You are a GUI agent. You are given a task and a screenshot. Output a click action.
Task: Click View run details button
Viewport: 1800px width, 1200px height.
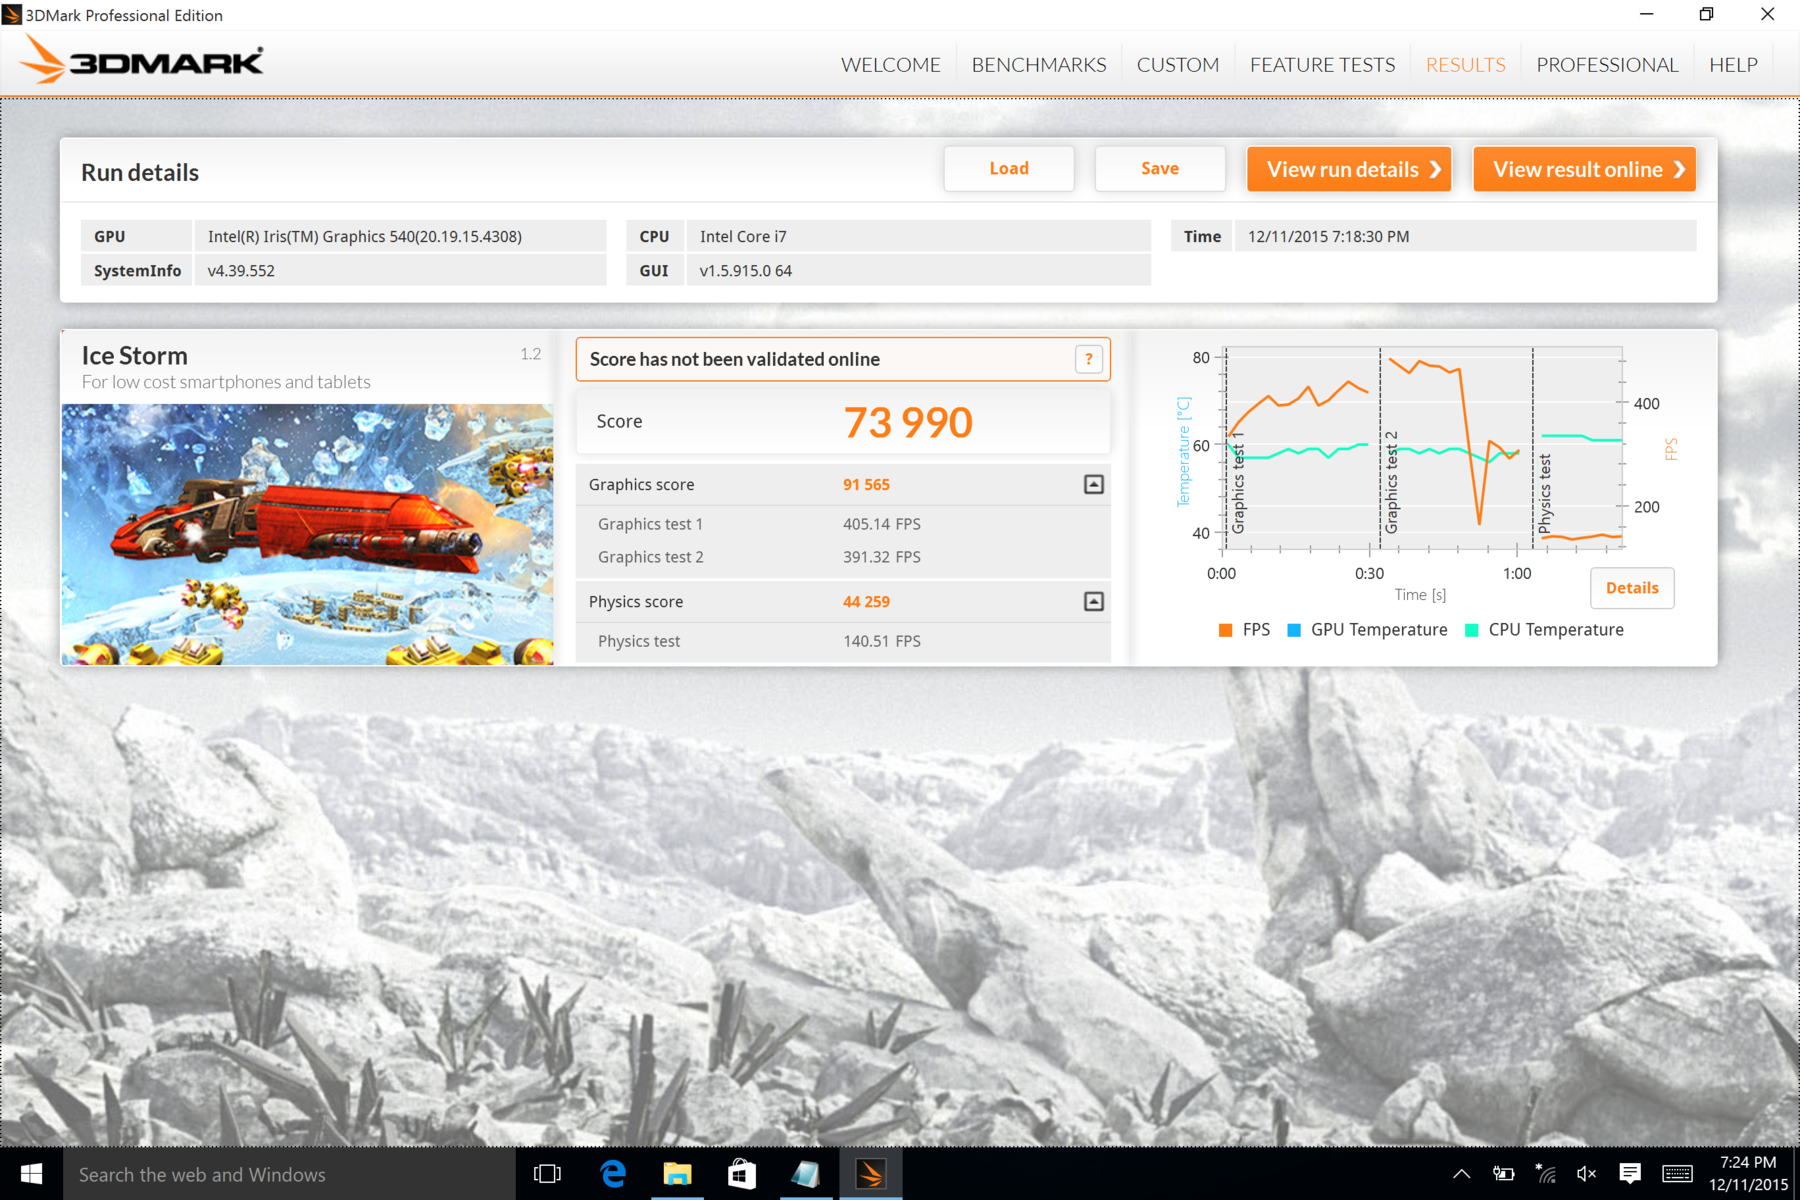1349,169
